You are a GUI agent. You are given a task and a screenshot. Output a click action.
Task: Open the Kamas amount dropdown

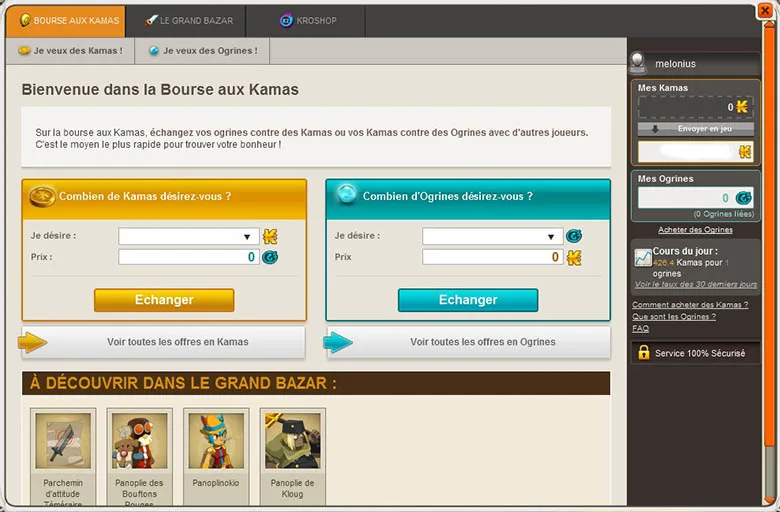tap(189, 236)
